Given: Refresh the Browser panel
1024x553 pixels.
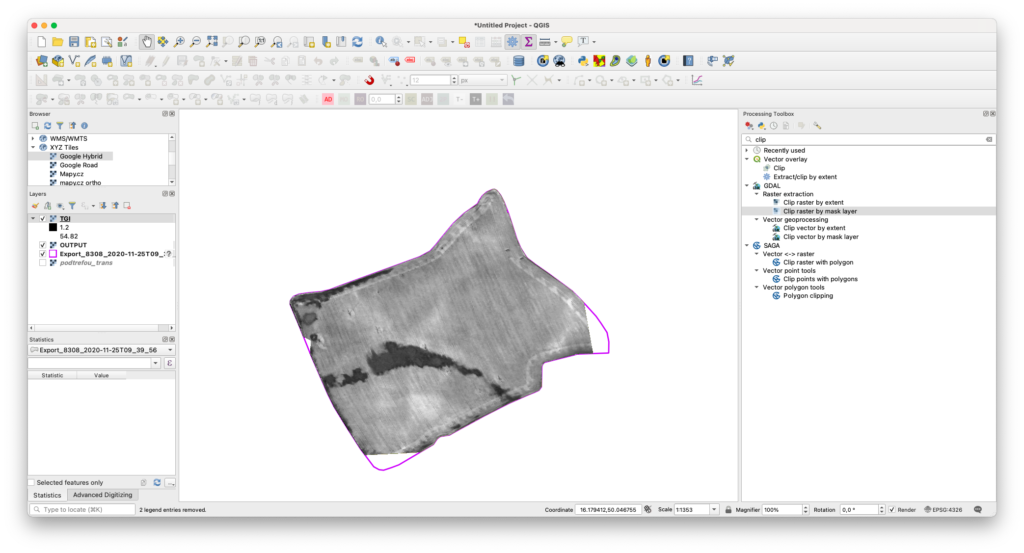Looking at the screenshot, I should click(47, 126).
